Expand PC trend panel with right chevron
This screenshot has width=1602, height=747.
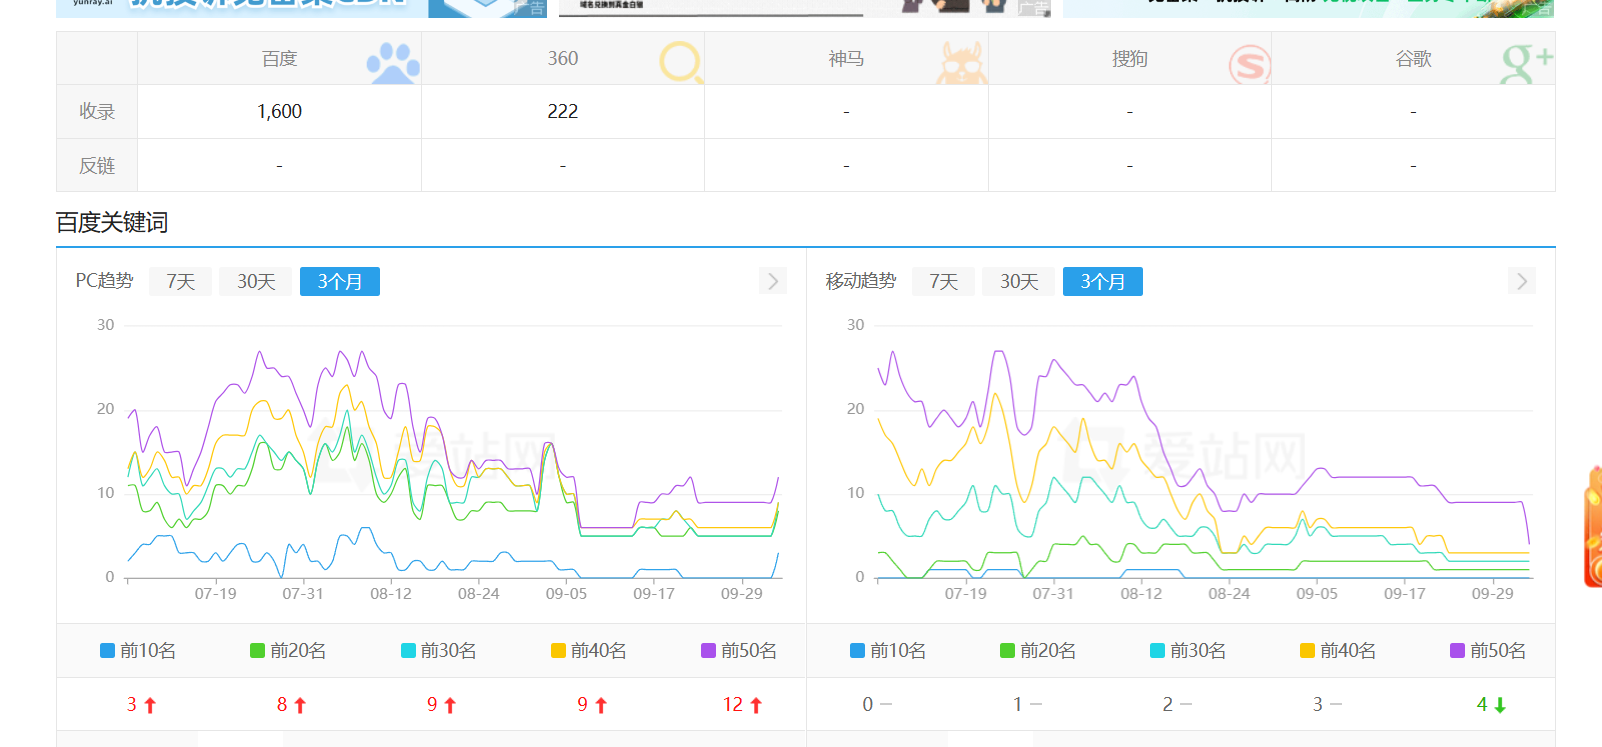click(772, 281)
